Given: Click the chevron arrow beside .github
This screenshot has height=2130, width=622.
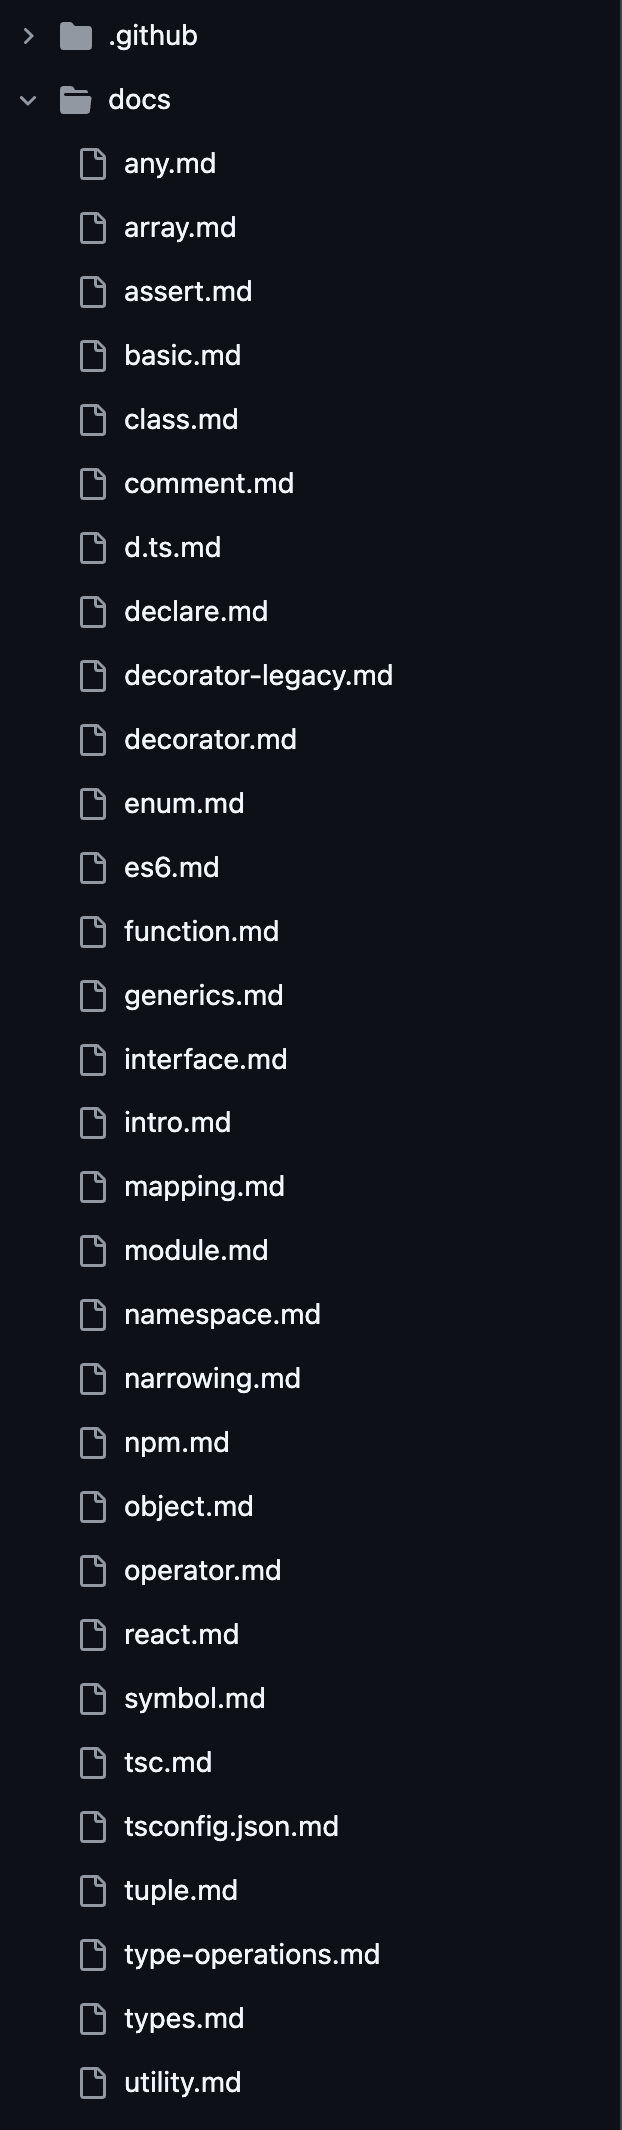Looking at the screenshot, I should pyautogui.click(x=29, y=35).
